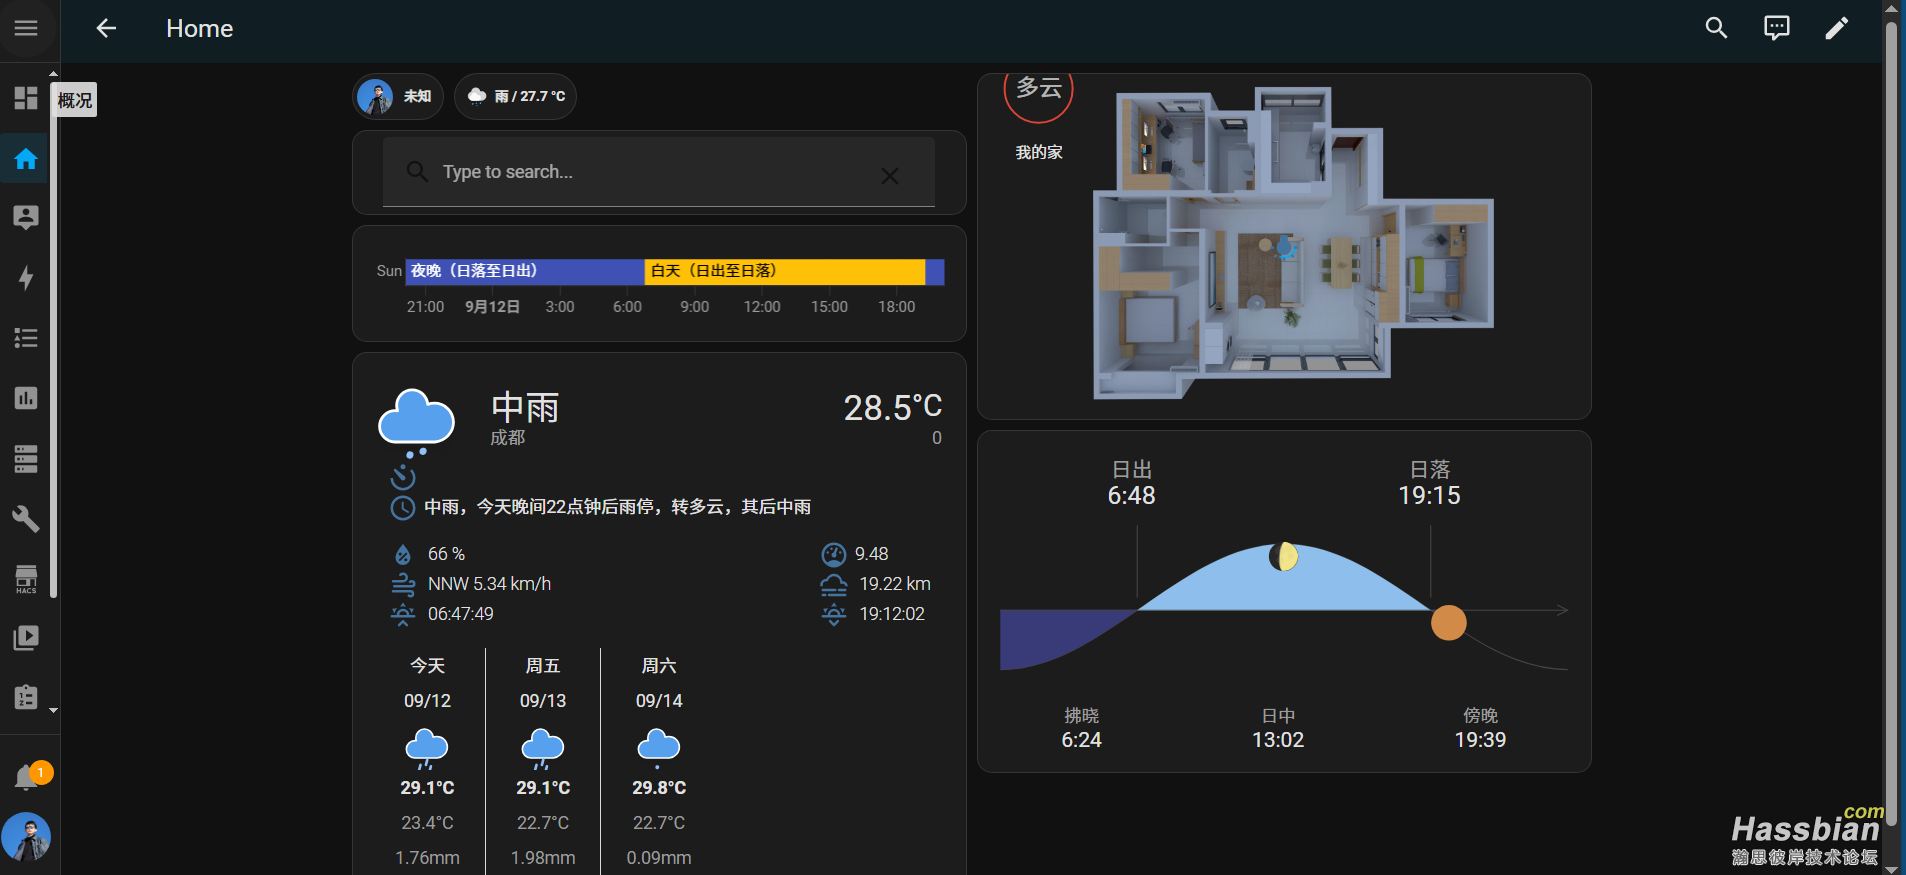
Task: Click the sunset time 19:12:02
Action: pyautogui.click(x=892, y=614)
